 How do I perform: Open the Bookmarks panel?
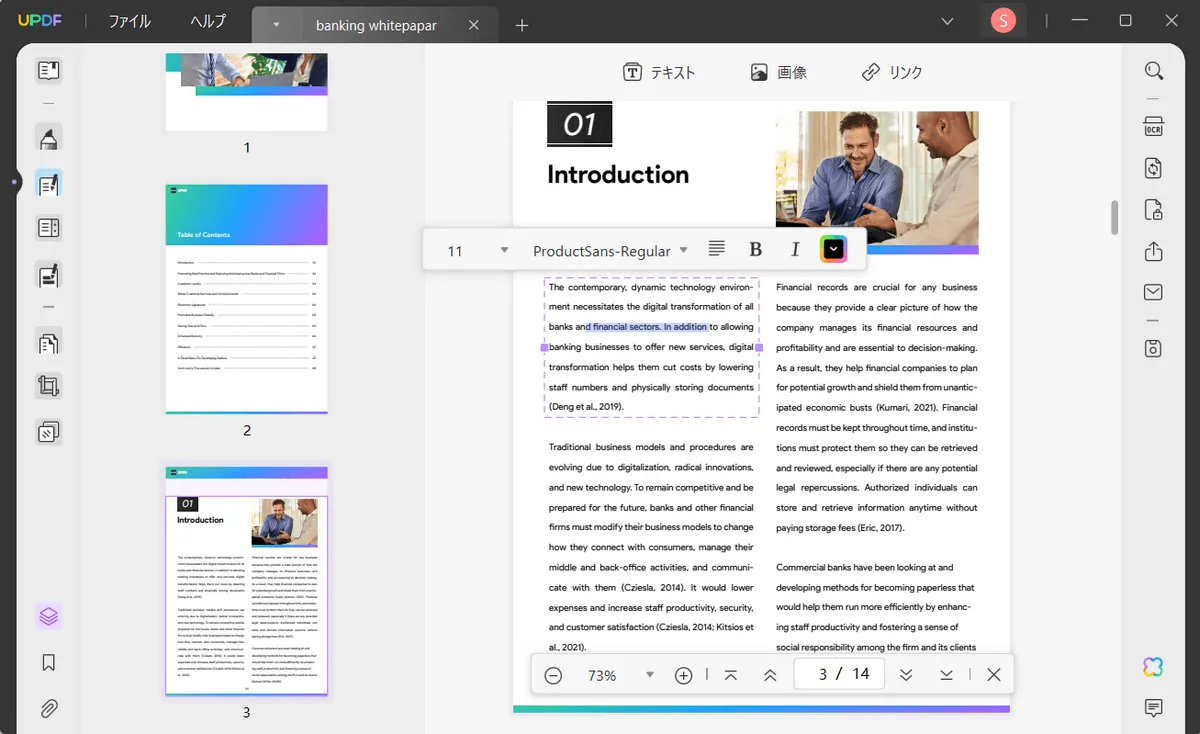[48, 663]
